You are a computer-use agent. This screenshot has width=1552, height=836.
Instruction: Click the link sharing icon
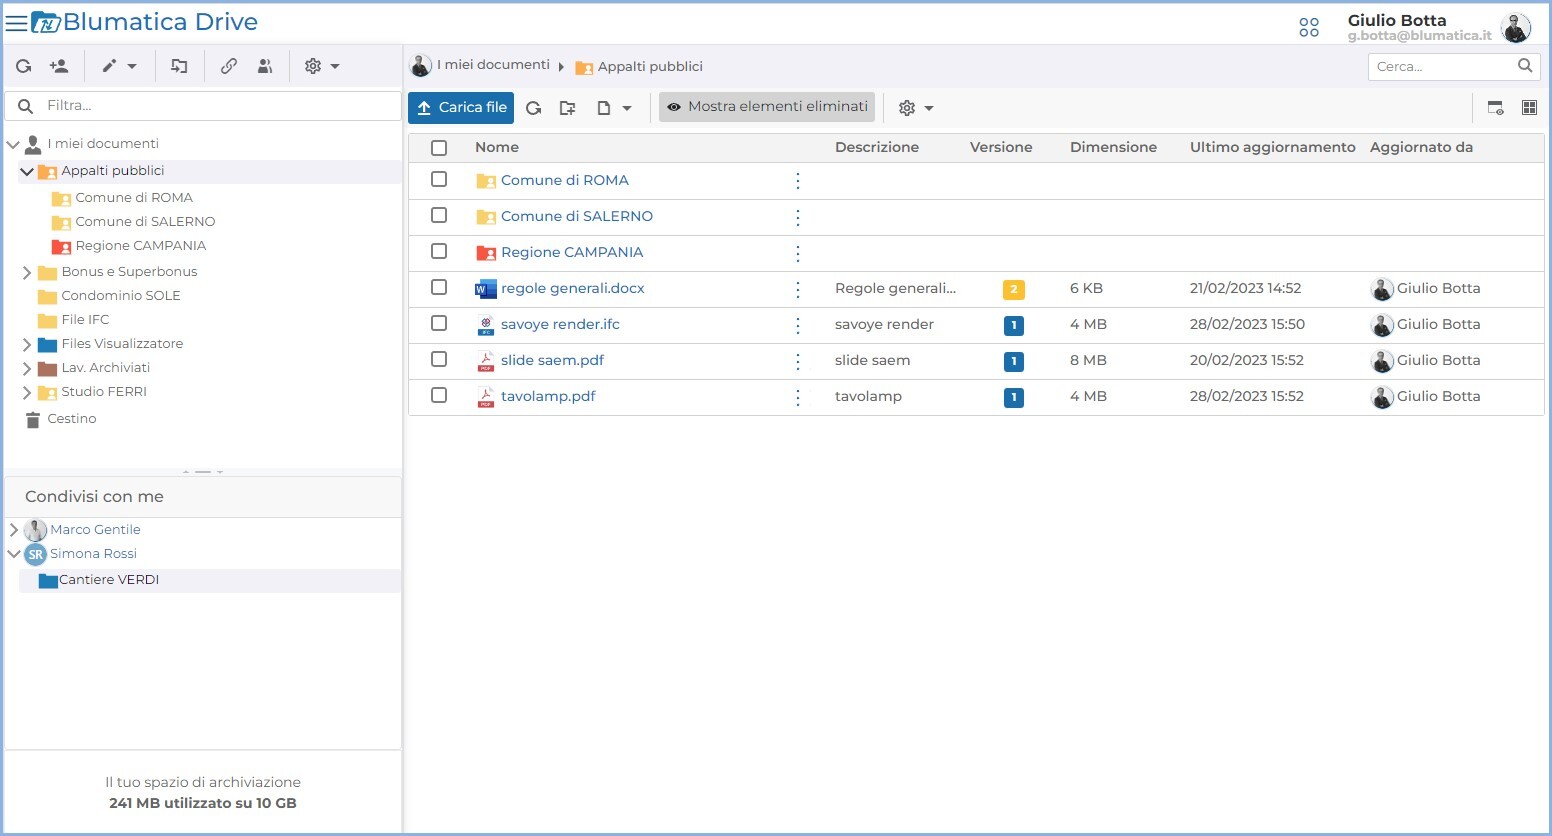point(228,66)
